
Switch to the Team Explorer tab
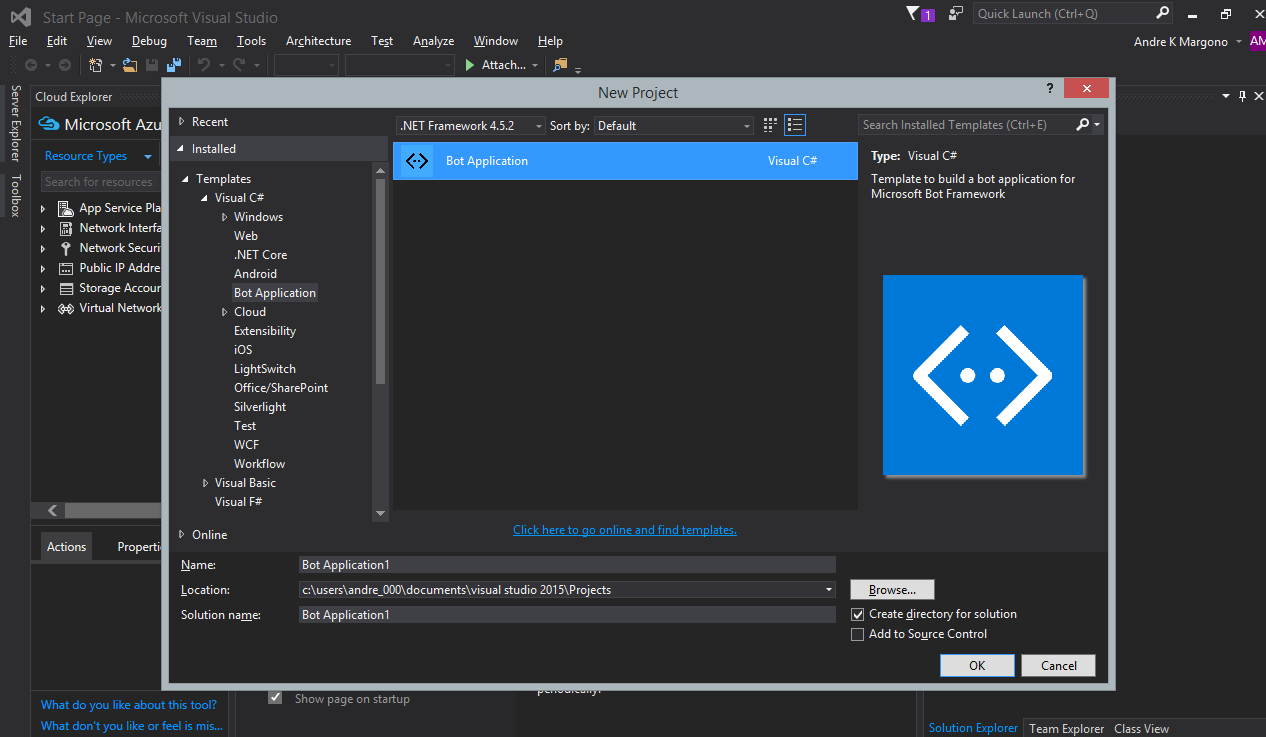click(x=1066, y=728)
